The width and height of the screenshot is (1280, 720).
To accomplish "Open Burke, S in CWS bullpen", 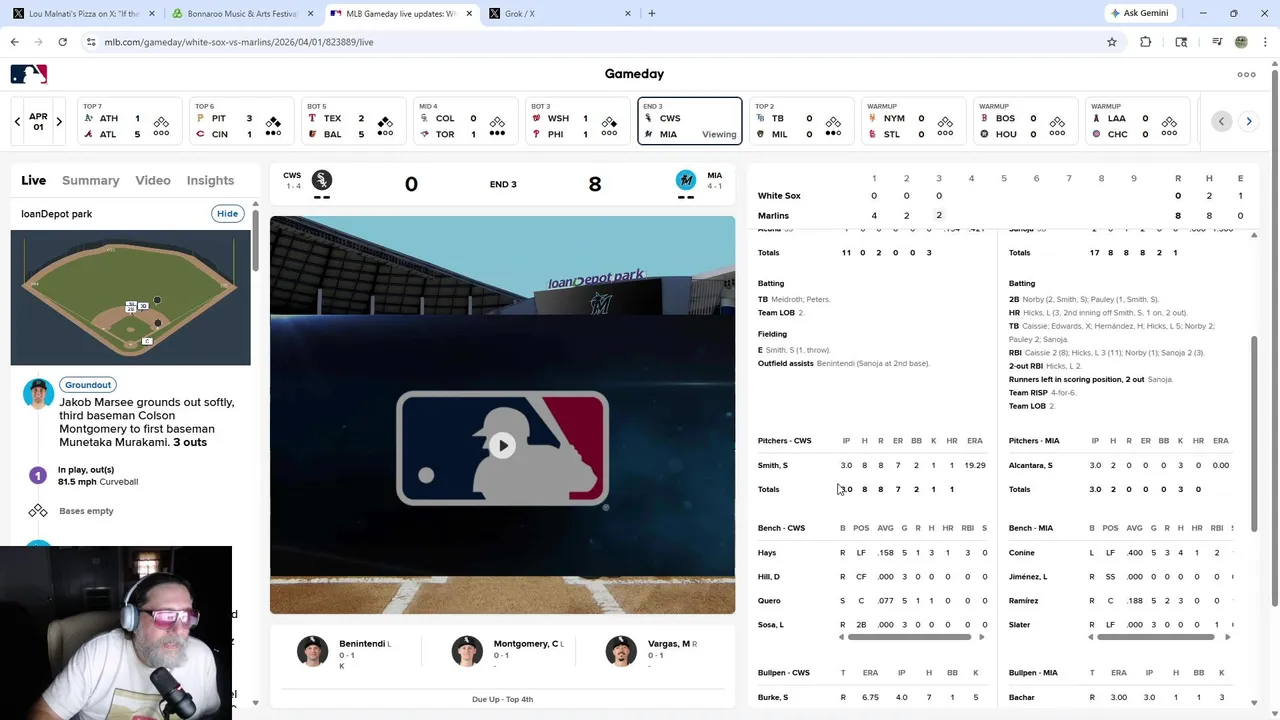I will click(773, 697).
